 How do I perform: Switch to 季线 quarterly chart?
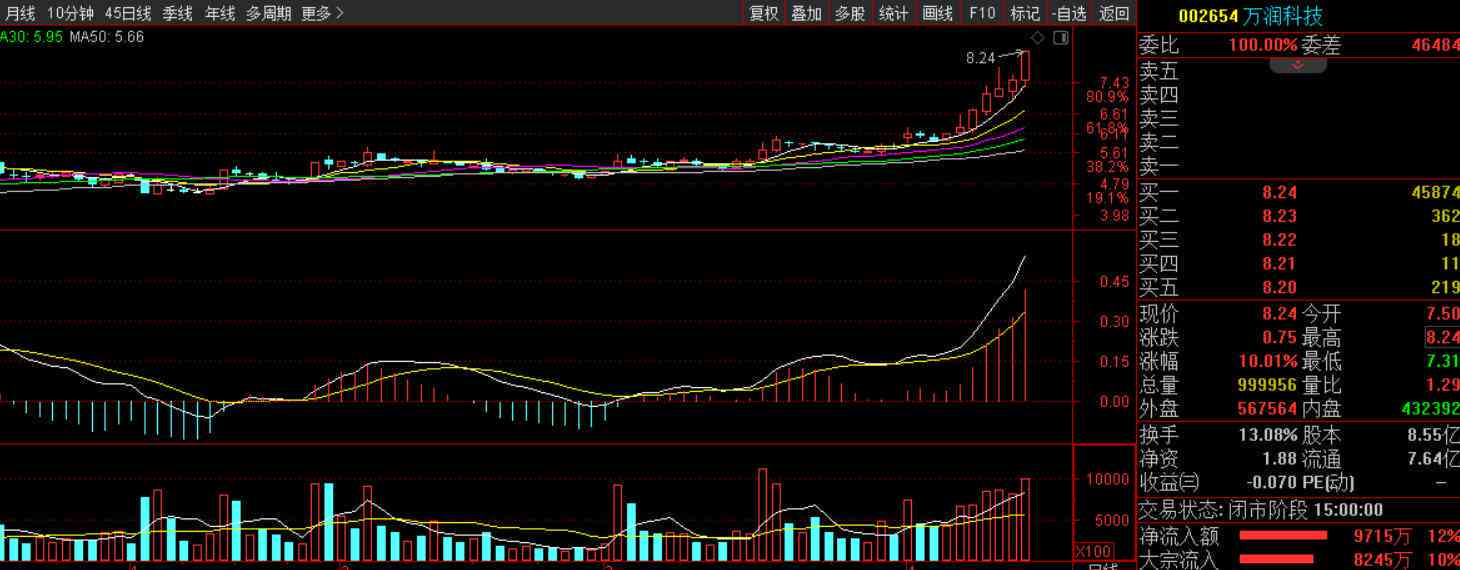[178, 13]
